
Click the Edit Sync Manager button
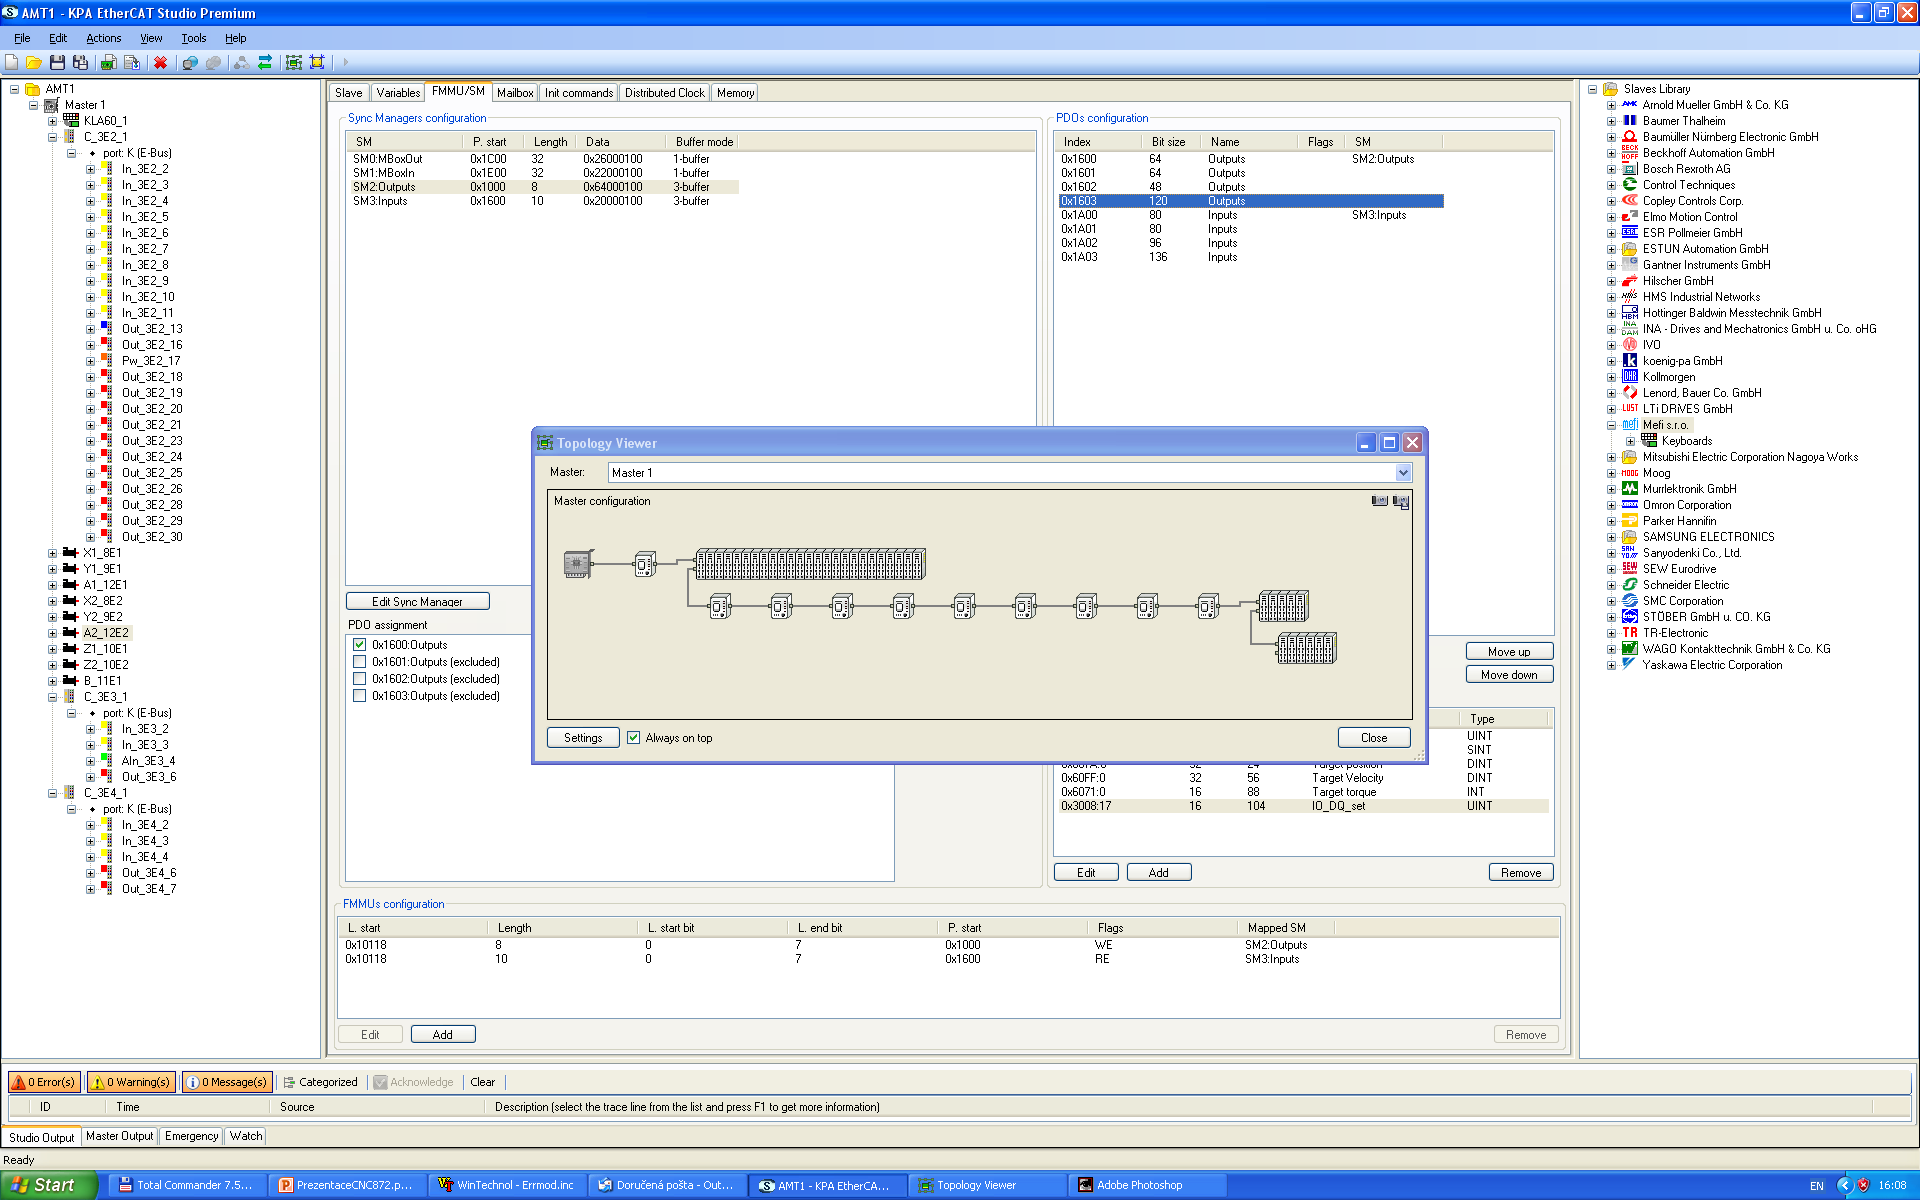(417, 601)
